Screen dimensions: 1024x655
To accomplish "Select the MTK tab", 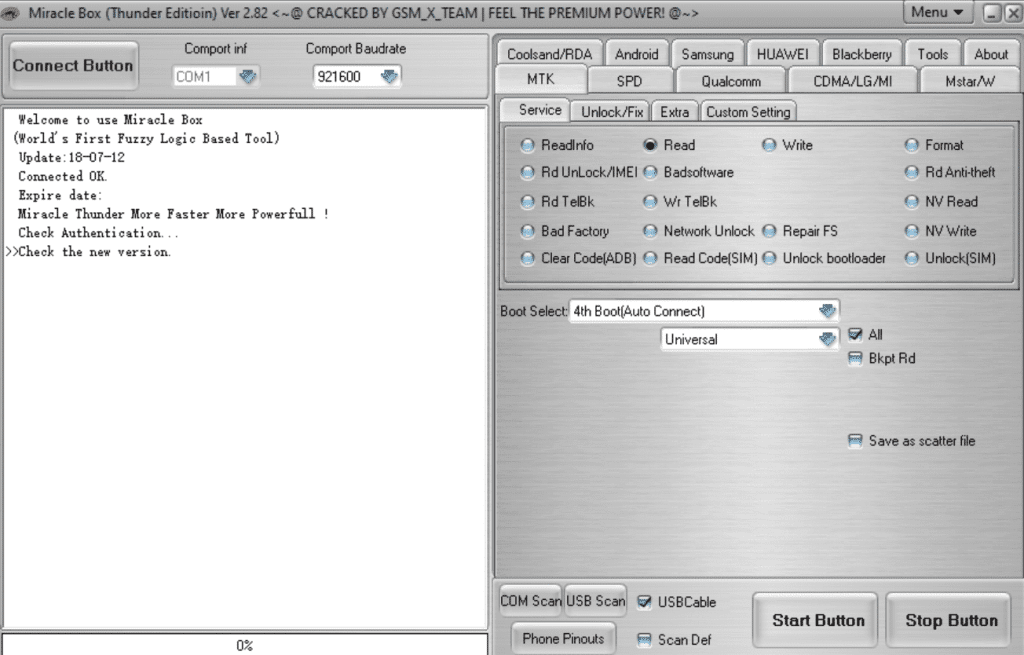I will tap(541, 80).
